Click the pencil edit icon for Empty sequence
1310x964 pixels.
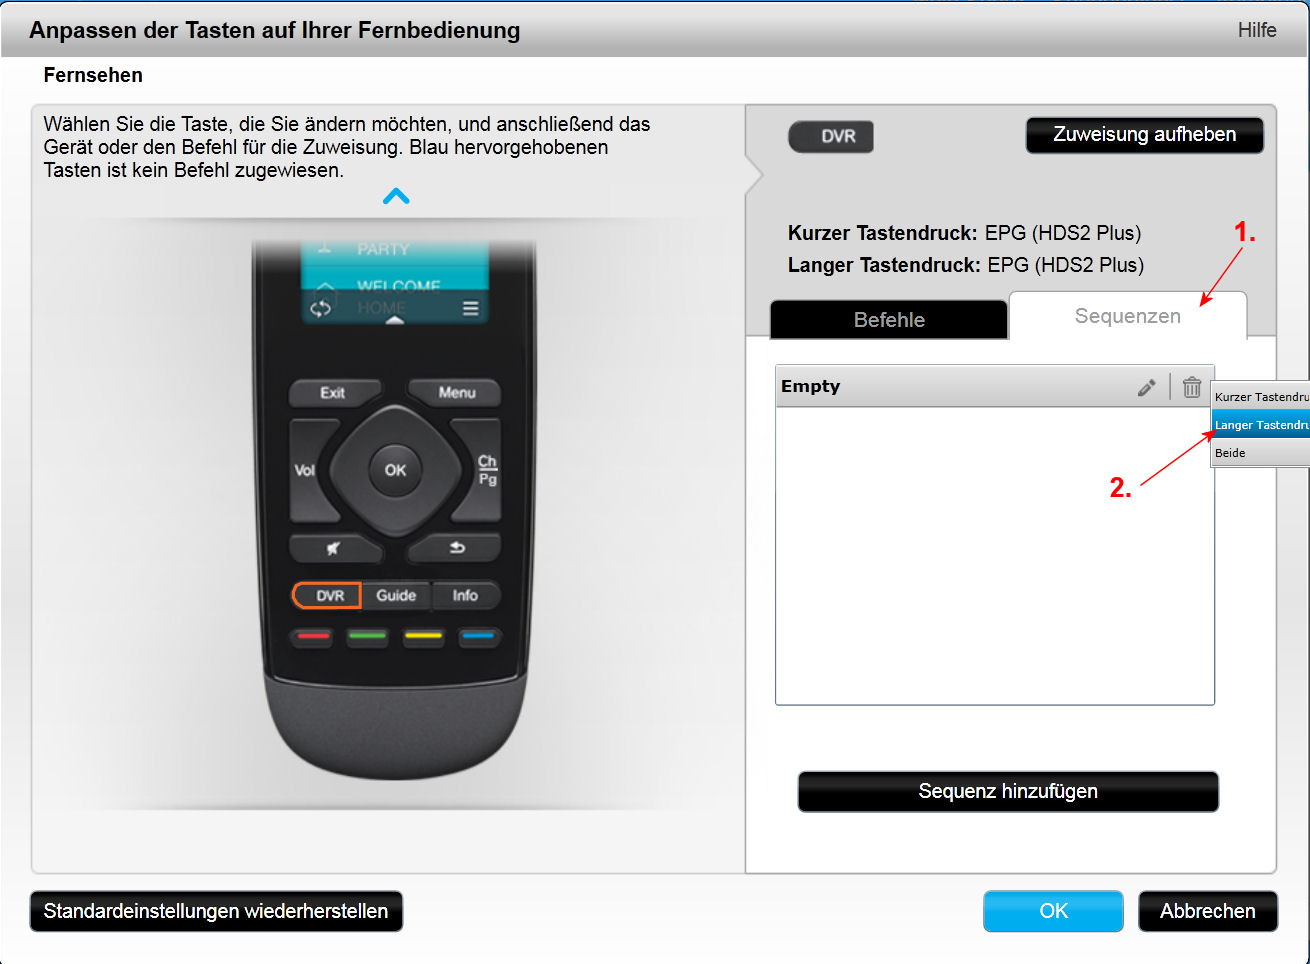click(1147, 387)
